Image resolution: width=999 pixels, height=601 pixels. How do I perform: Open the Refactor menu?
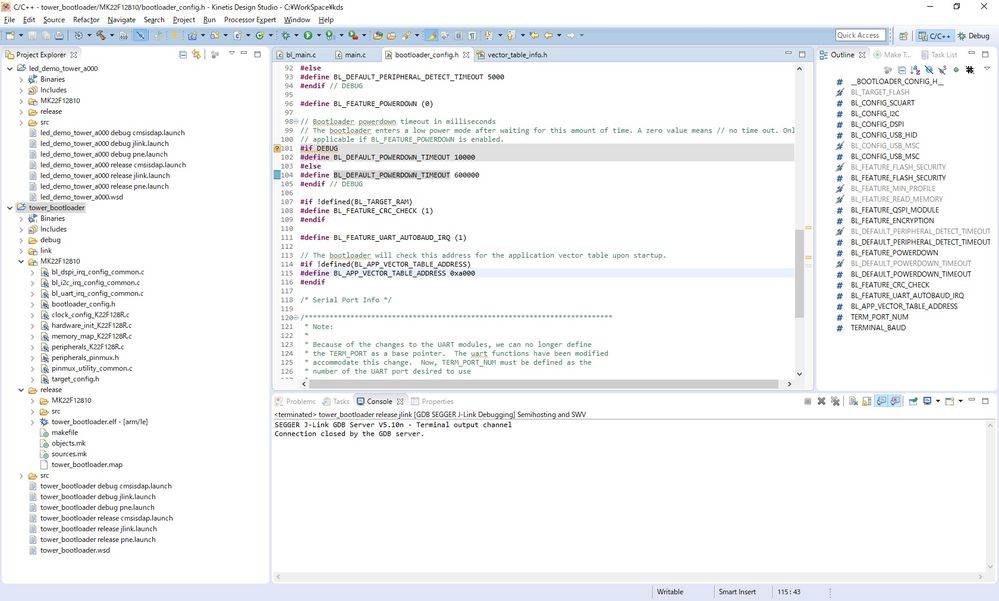coord(86,20)
